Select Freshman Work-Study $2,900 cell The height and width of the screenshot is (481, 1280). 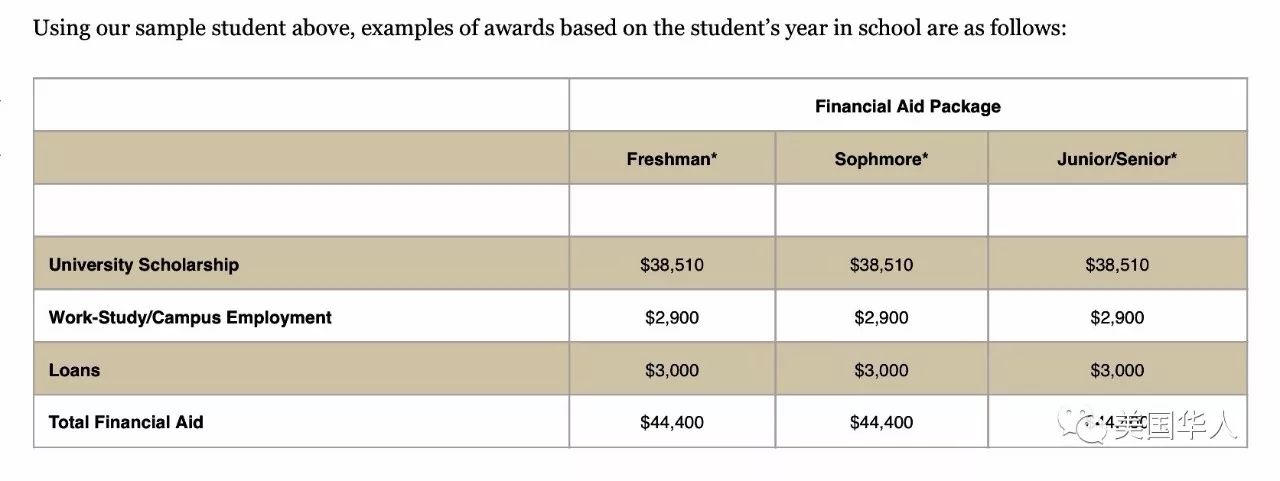click(x=672, y=318)
